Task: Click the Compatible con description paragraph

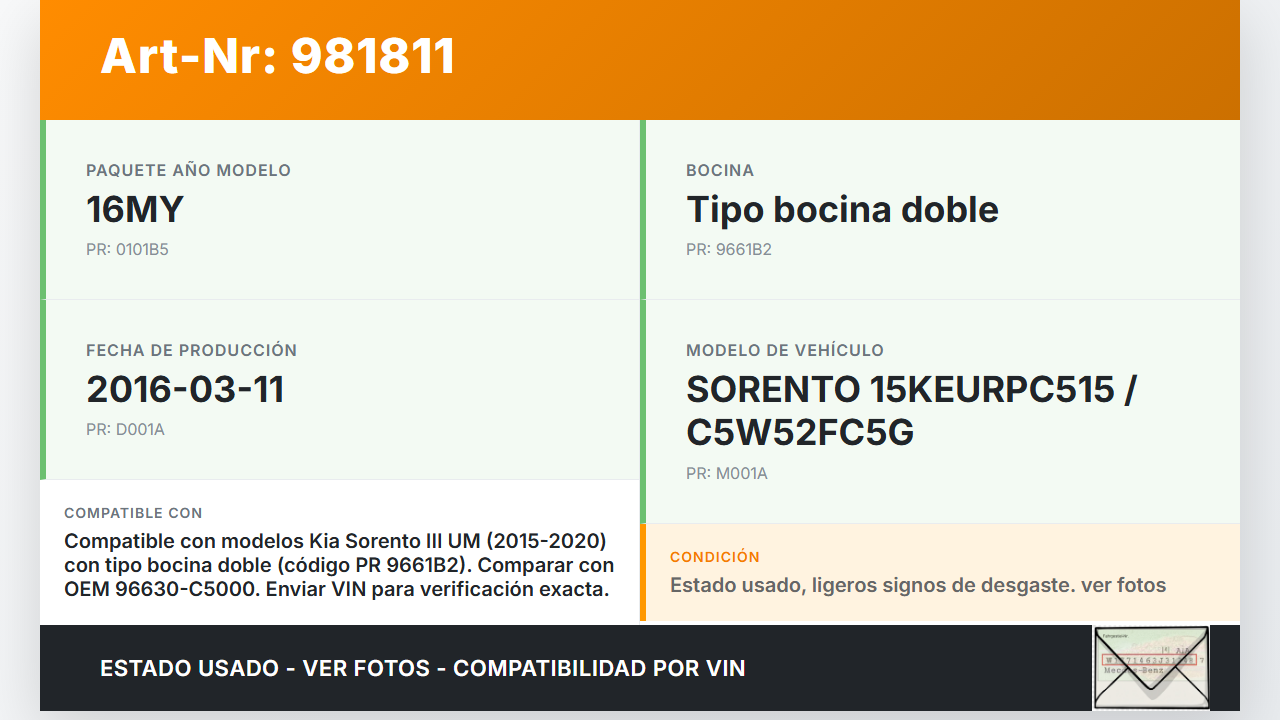Action: 339,565
